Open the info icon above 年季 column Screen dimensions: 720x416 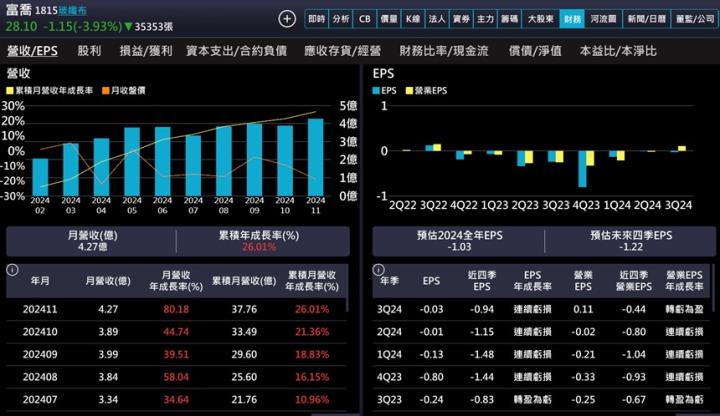(378, 270)
